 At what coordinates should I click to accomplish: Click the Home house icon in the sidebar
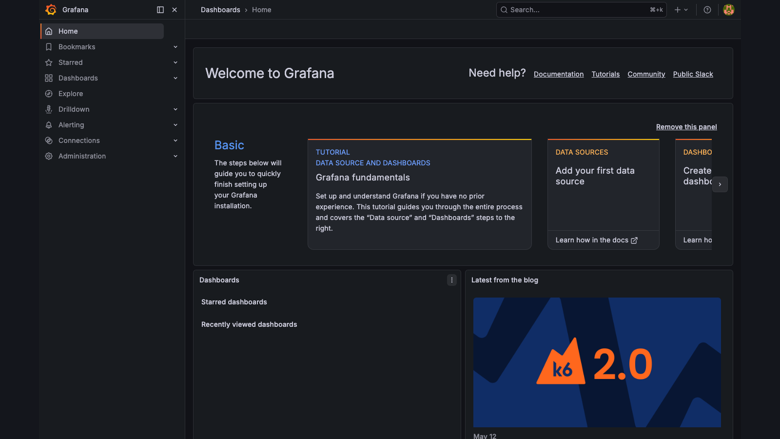pos(49,31)
